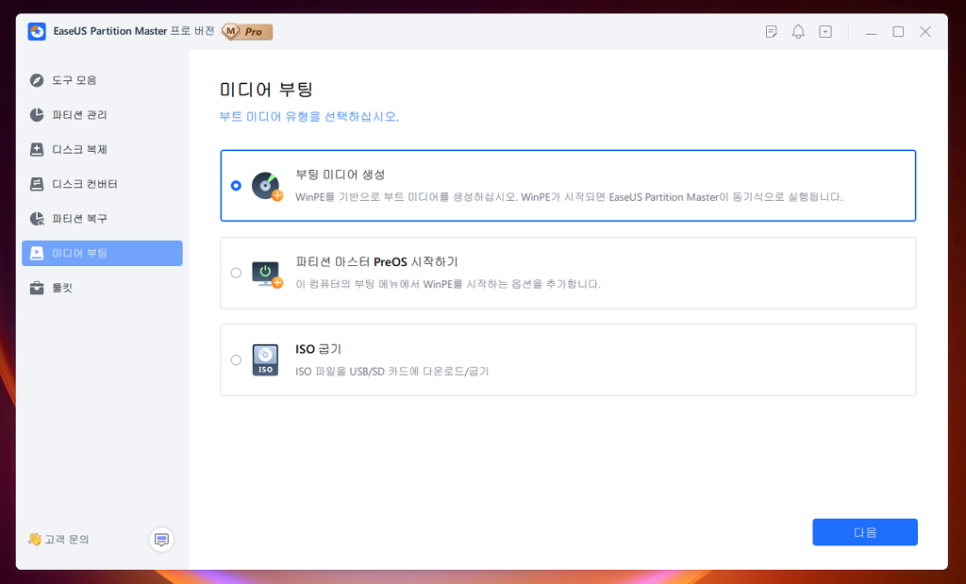Image resolution: width=966 pixels, height=584 pixels.
Task: Minimize the Partition Master window
Action: click(x=871, y=32)
